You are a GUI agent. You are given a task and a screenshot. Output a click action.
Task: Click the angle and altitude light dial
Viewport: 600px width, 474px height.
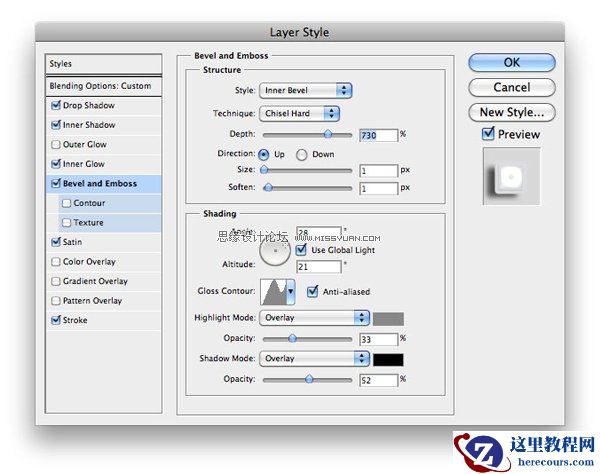coord(275,251)
